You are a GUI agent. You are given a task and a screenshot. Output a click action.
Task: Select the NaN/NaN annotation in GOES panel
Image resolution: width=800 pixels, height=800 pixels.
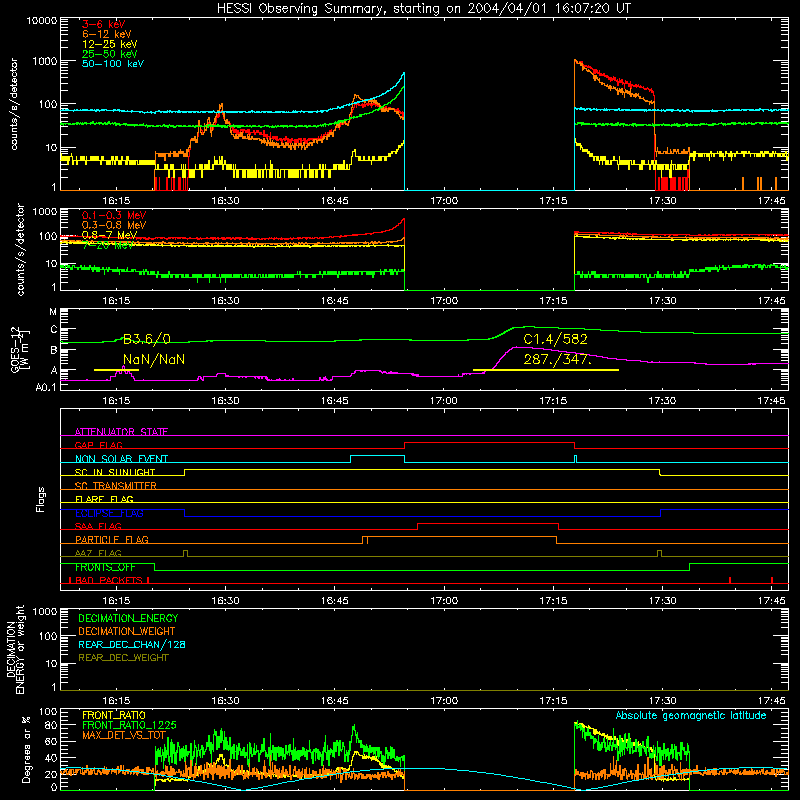coord(154,360)
